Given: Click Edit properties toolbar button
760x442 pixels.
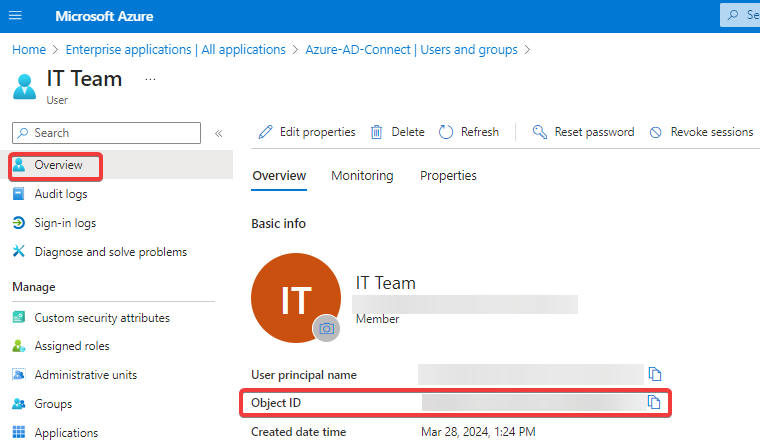Looking at the screenshot, I should coord(307,132).
